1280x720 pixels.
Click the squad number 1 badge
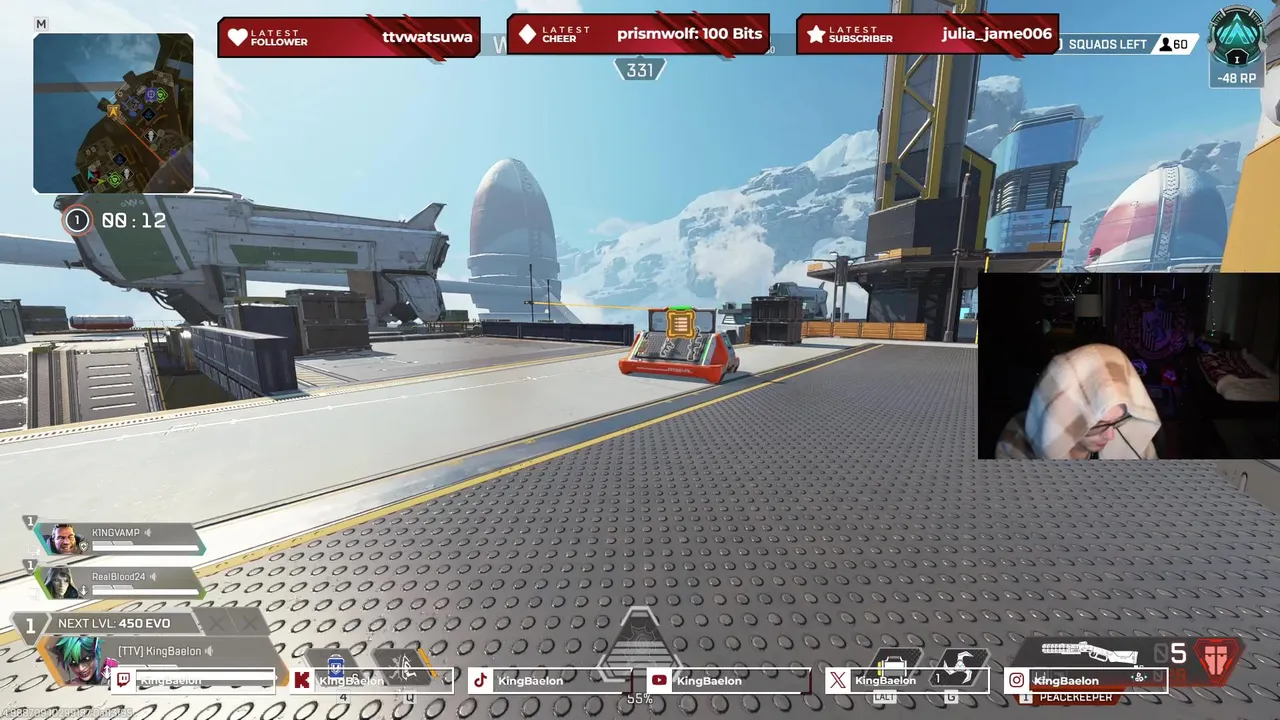(x=31, y=626)
